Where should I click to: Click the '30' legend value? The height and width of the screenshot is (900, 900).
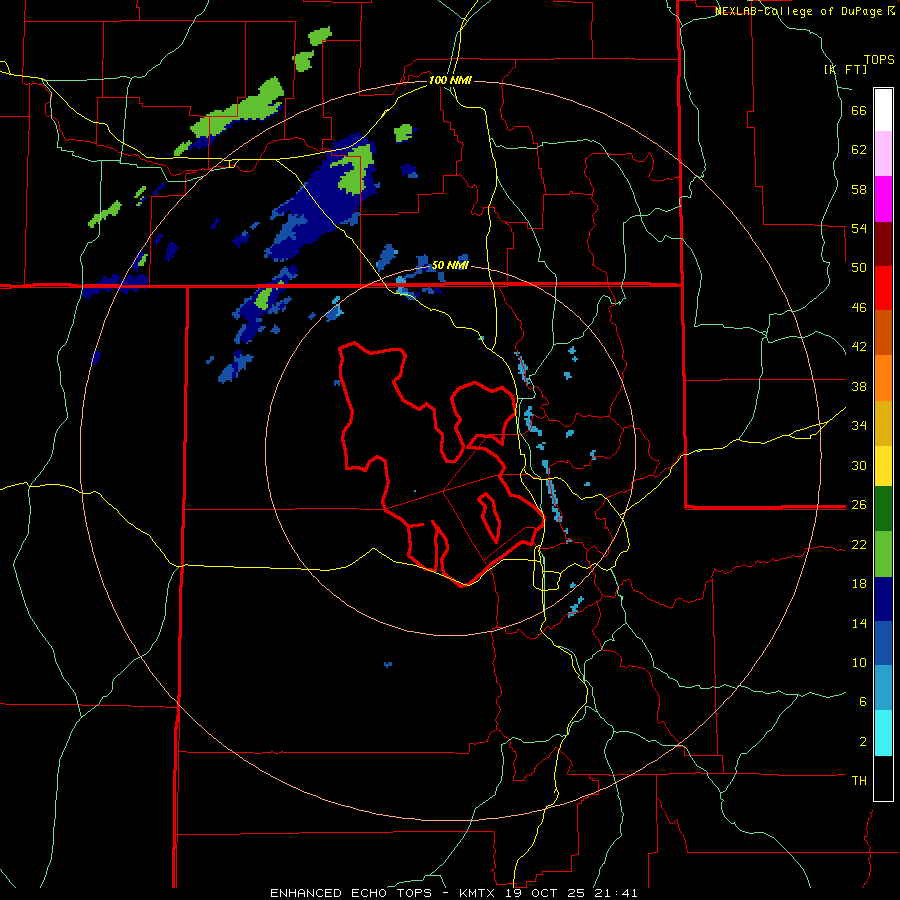(x=859, y=465)
